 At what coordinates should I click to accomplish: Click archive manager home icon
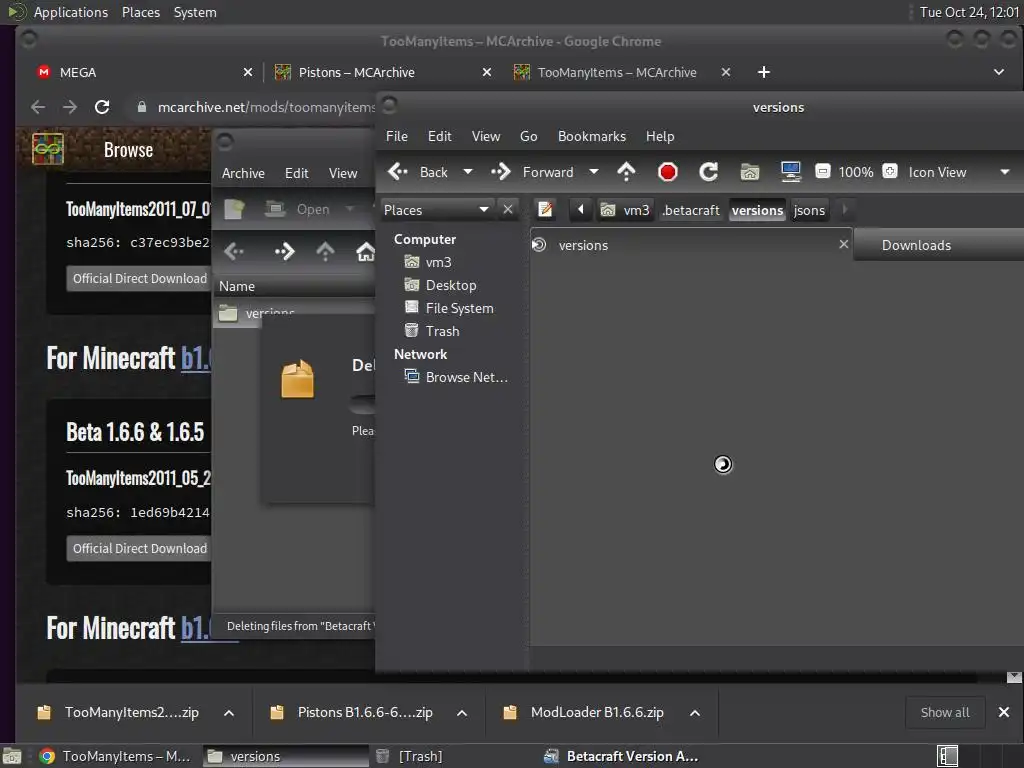coord(366,251)
